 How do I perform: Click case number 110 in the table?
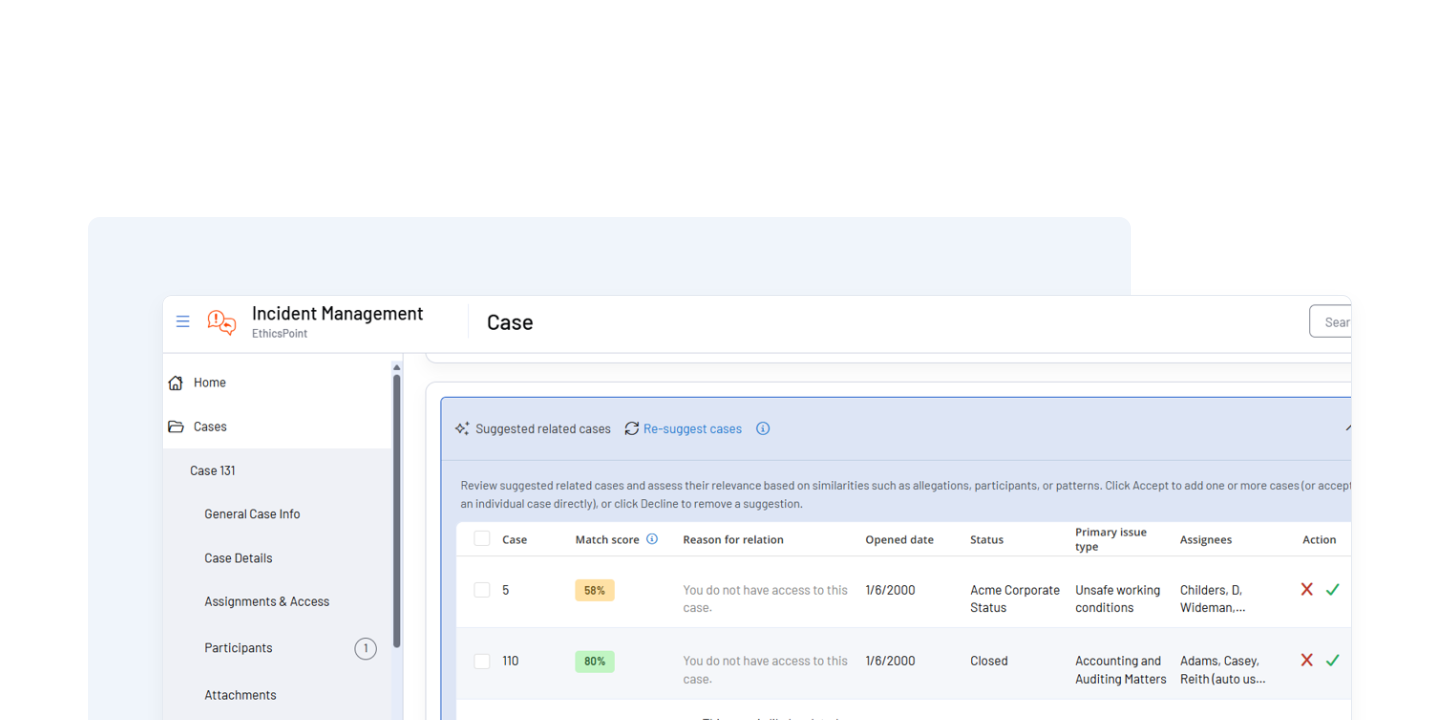point(510,661)
